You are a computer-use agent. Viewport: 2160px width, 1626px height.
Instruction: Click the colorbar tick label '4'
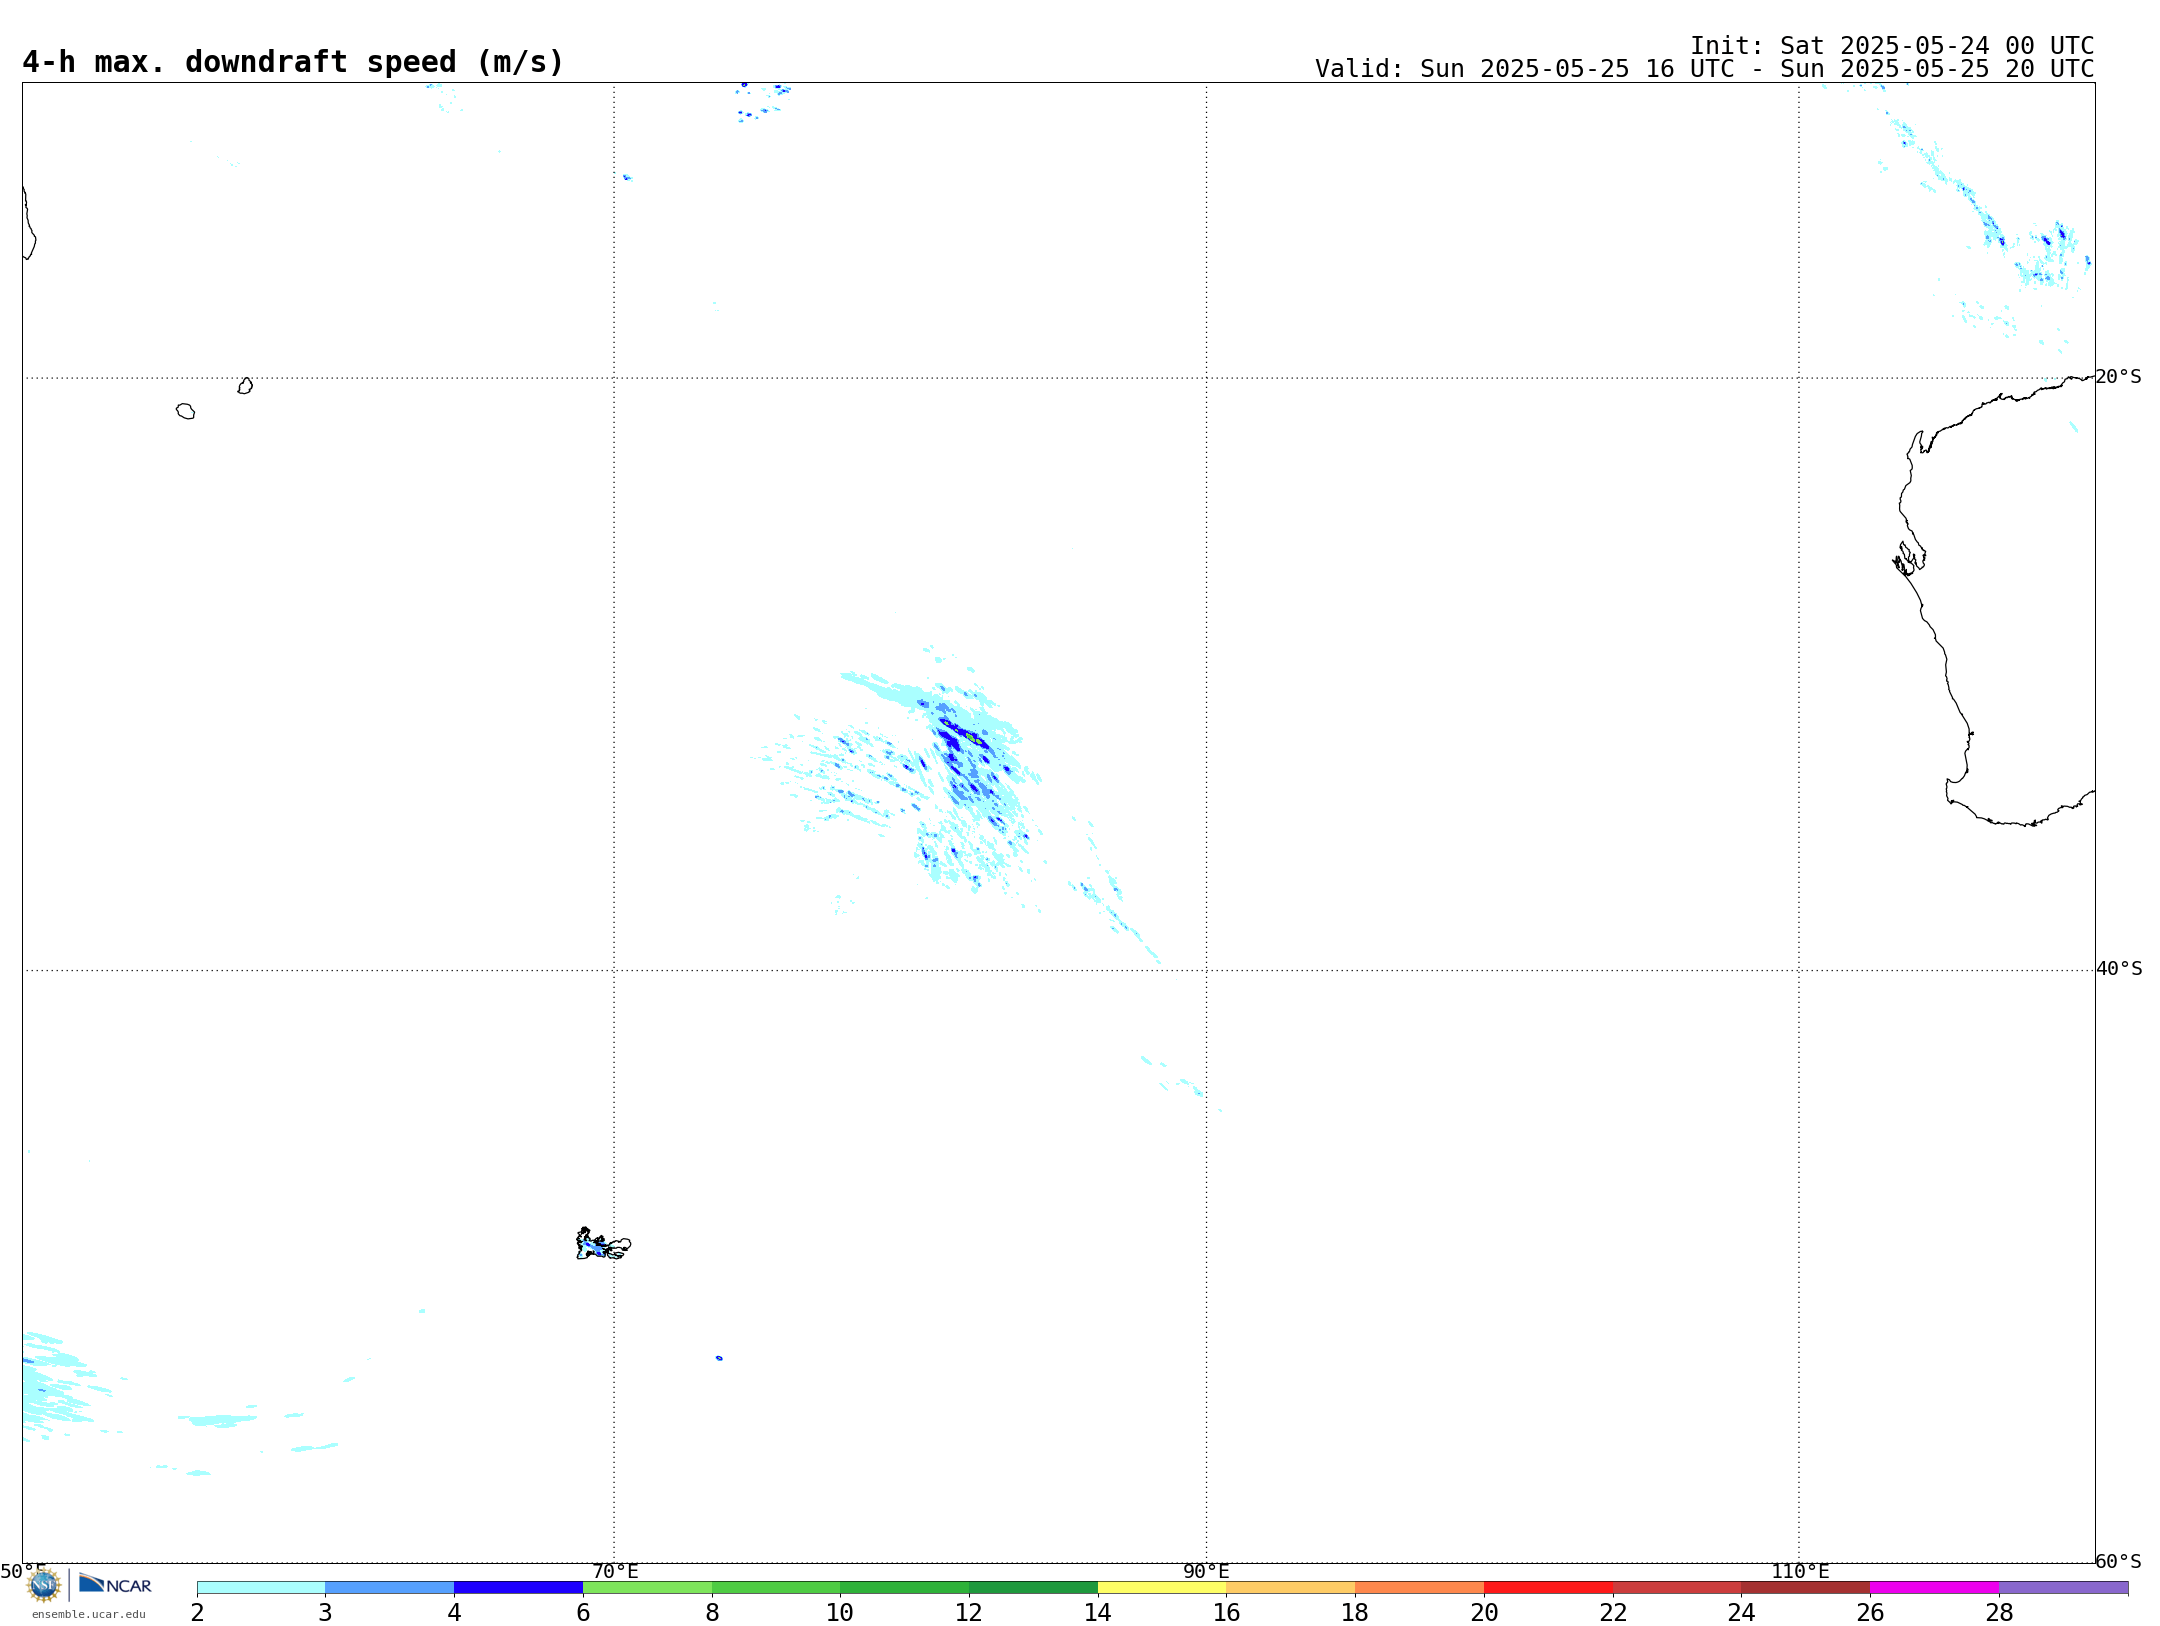454,1612
